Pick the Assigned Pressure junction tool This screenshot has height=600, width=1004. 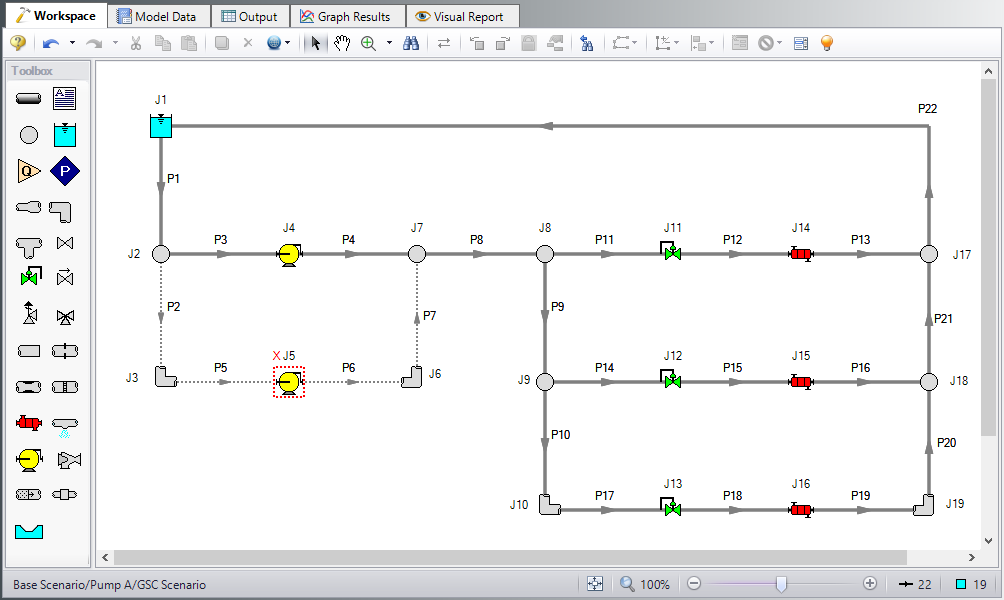click(65, 171)
